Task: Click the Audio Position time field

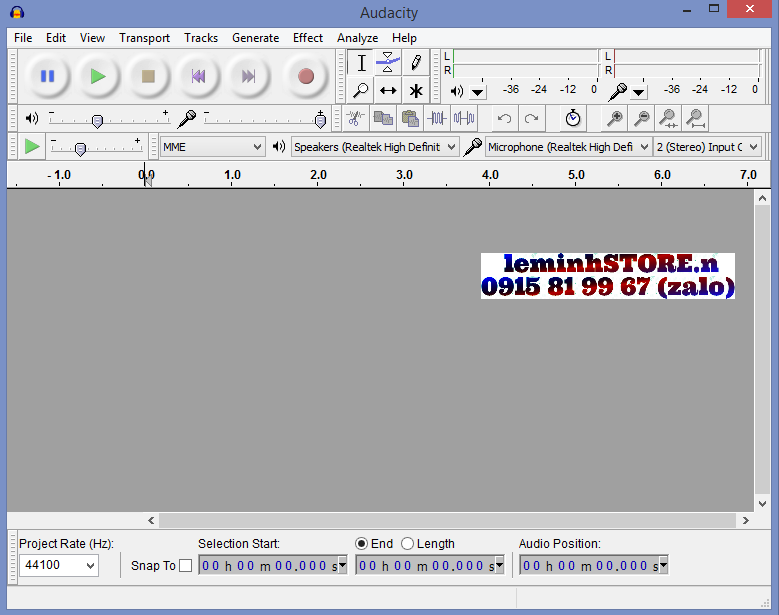Action: (593, 565)
